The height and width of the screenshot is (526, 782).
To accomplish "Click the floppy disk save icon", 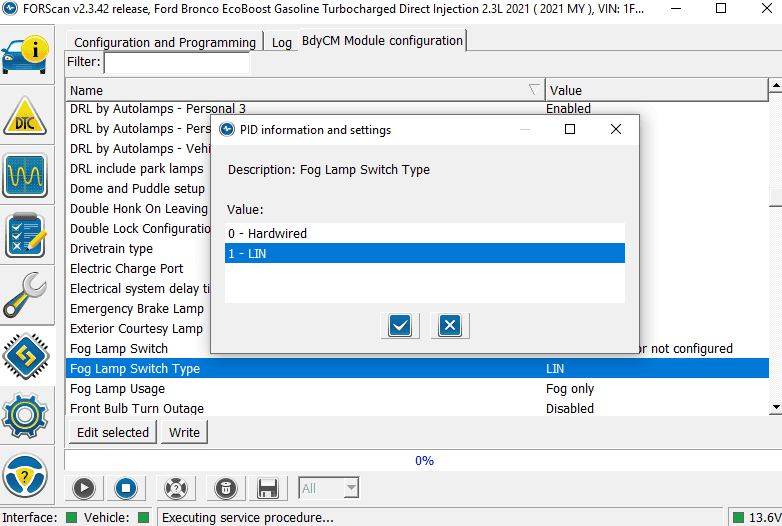I will coord(268,488).
